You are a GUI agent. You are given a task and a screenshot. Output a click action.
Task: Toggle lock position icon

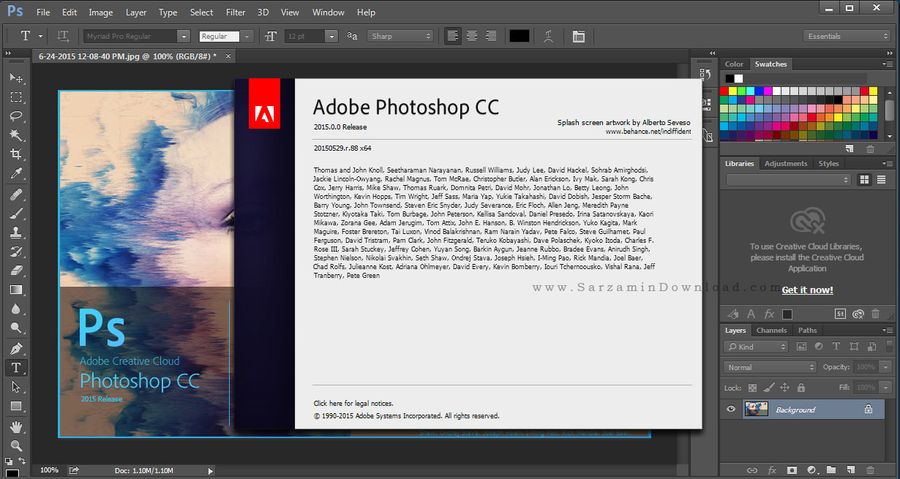(x=785, y=388)
